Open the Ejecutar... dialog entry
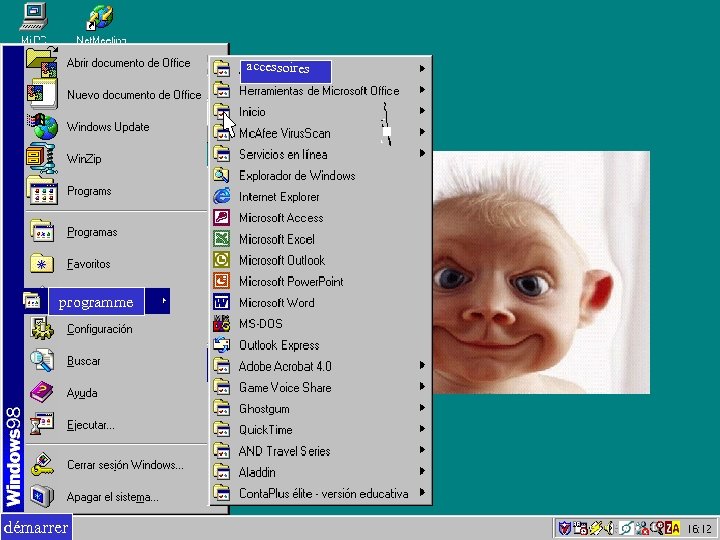Screen dimensions: 720x540 tap(90, 425)
